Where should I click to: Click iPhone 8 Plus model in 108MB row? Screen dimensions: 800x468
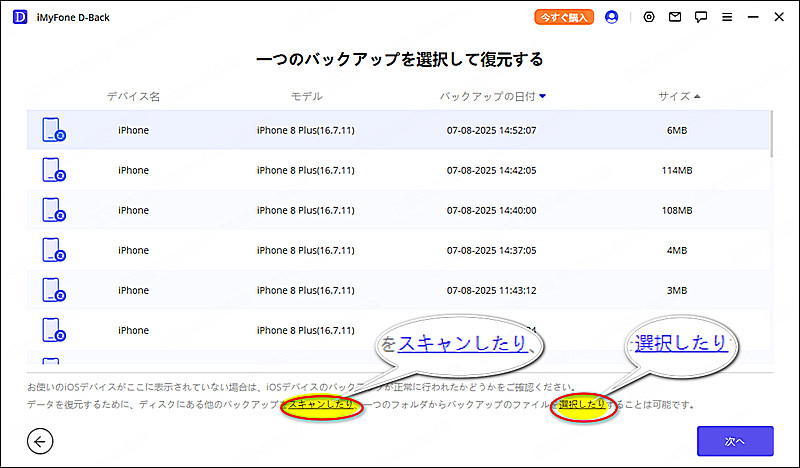coord(306,210)
